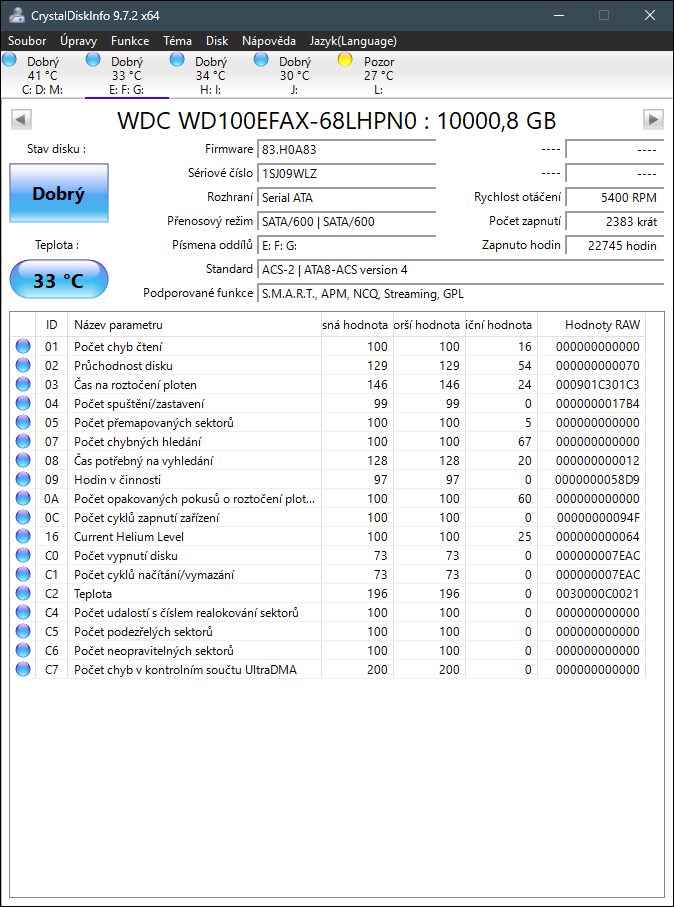
Task: Click status icon for Počet chybných hledání
Action: tap(23, 441)
